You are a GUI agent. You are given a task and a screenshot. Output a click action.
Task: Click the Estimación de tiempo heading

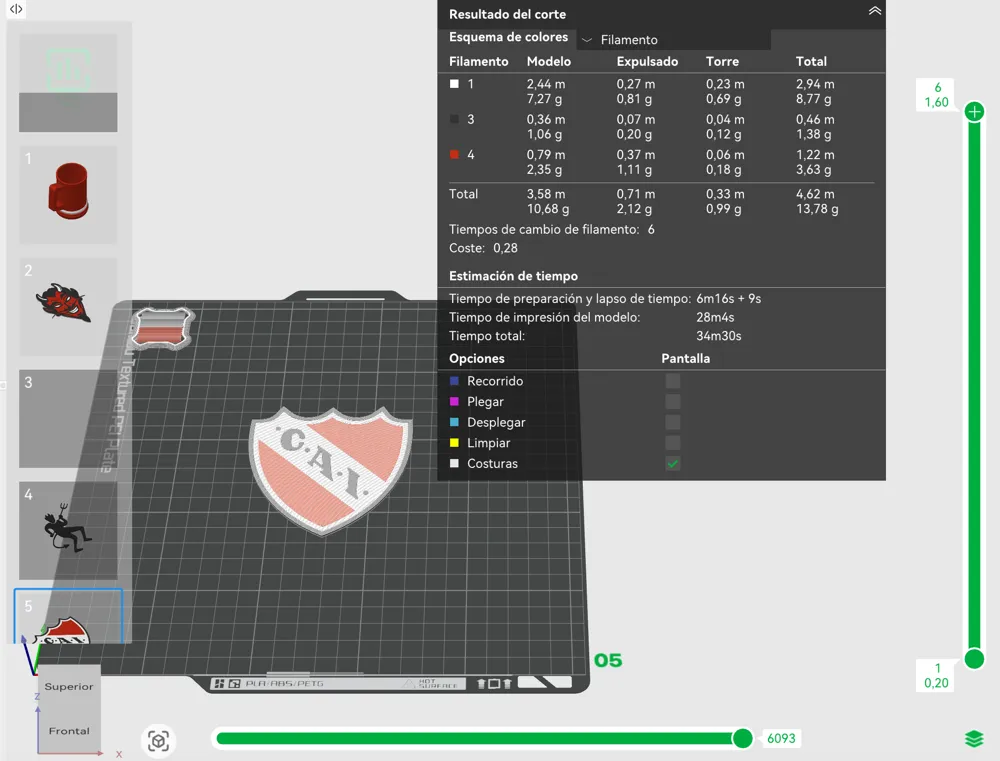pos(513,276)
